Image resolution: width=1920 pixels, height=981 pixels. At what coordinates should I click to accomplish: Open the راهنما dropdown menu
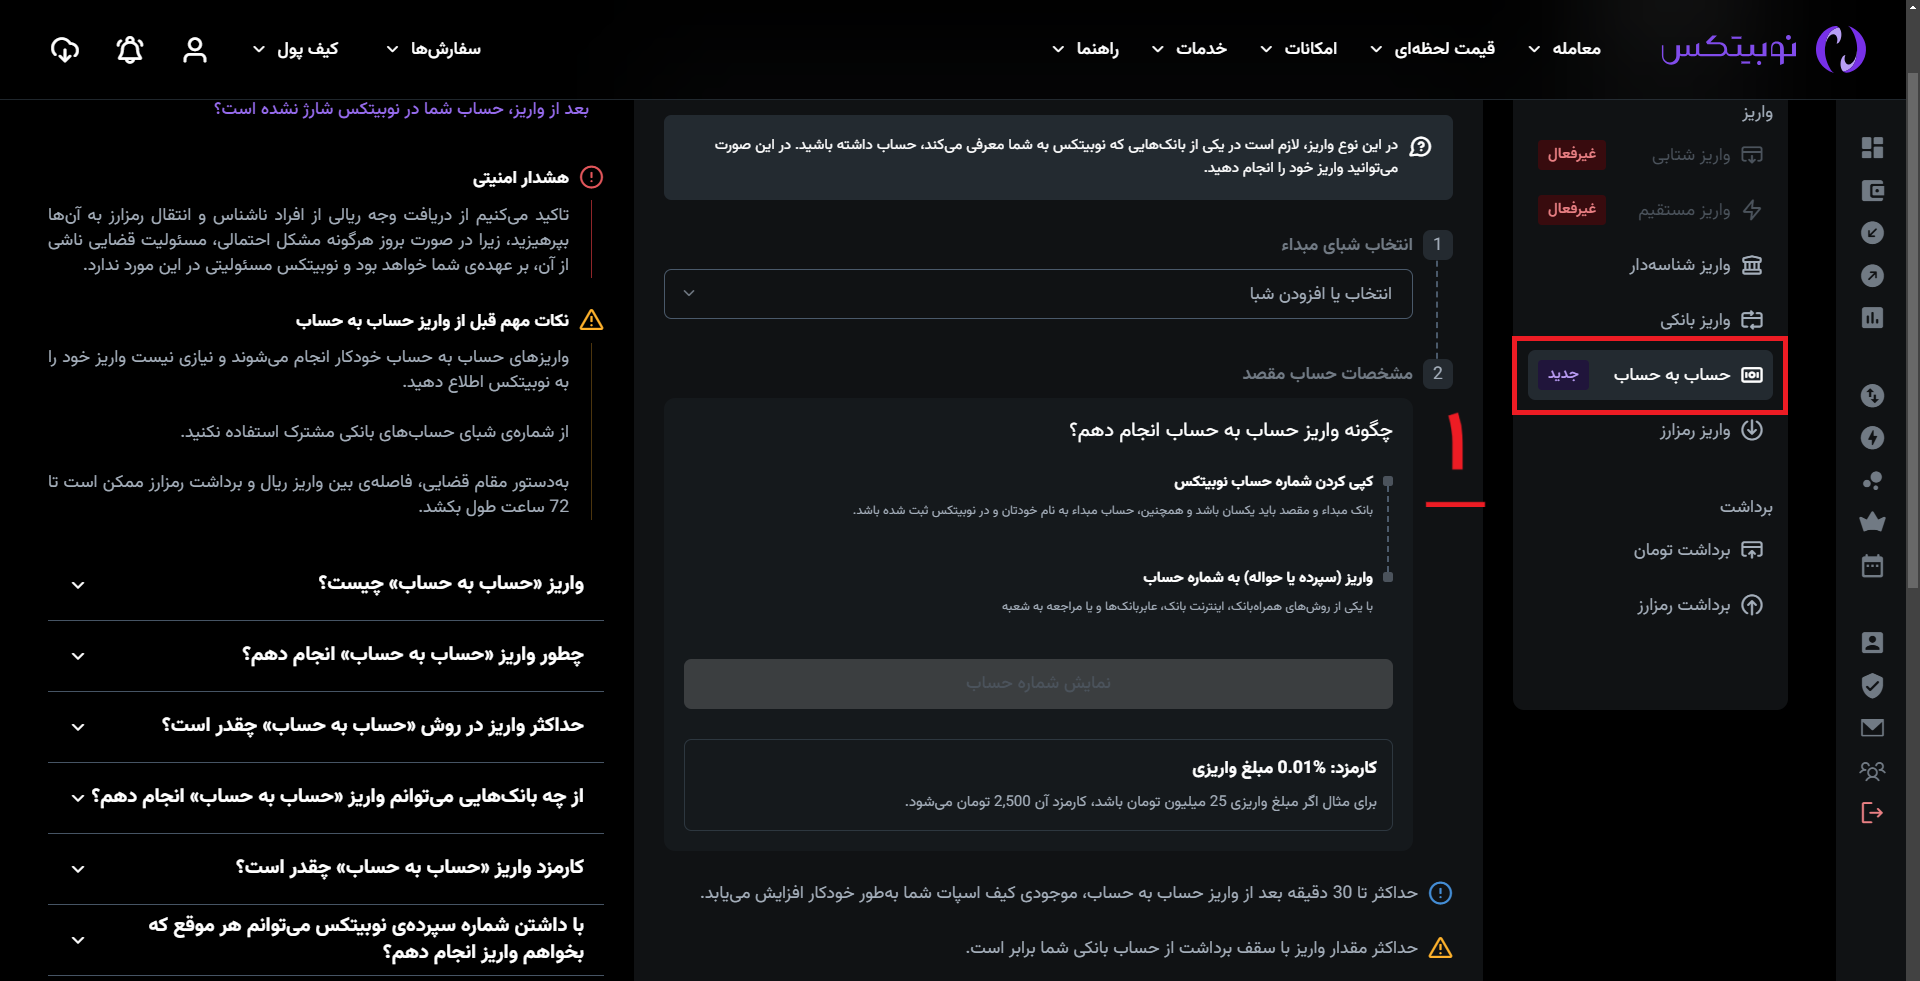click(1085, 49)
